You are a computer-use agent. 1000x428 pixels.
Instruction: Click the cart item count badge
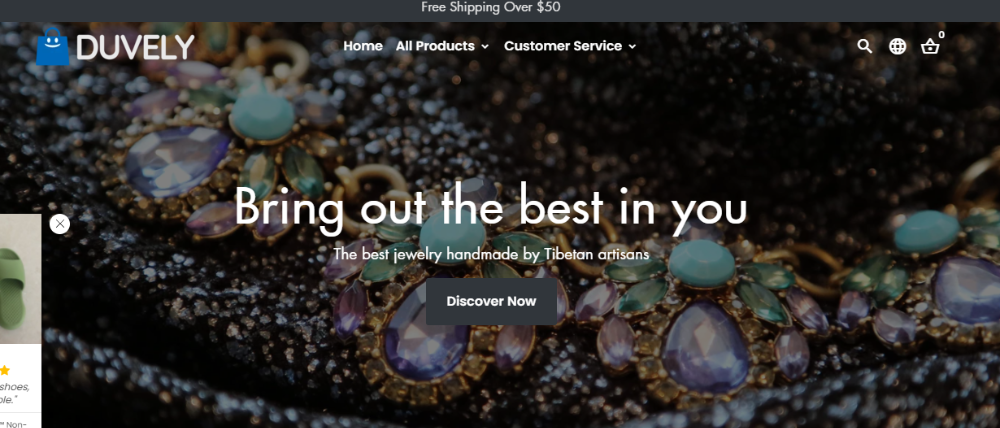pyautogui.click(x=941, y=34)
